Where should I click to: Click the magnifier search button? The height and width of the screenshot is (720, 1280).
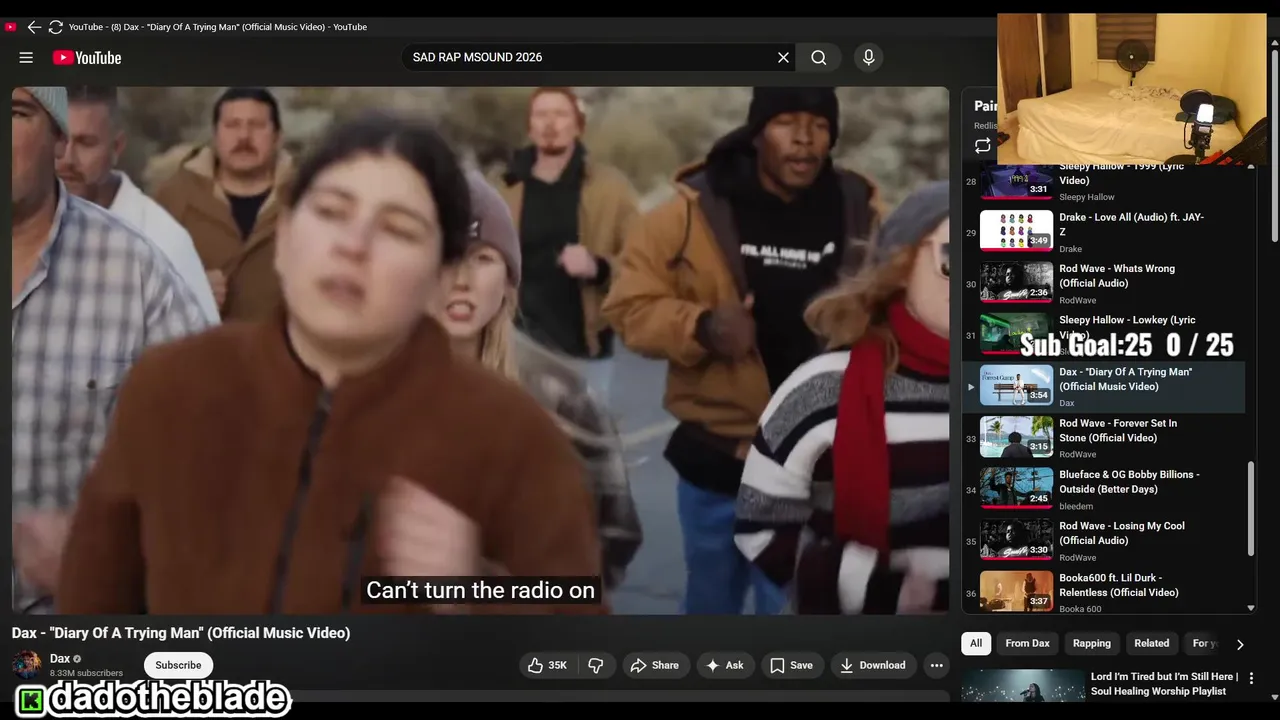(x=819, y=58)
